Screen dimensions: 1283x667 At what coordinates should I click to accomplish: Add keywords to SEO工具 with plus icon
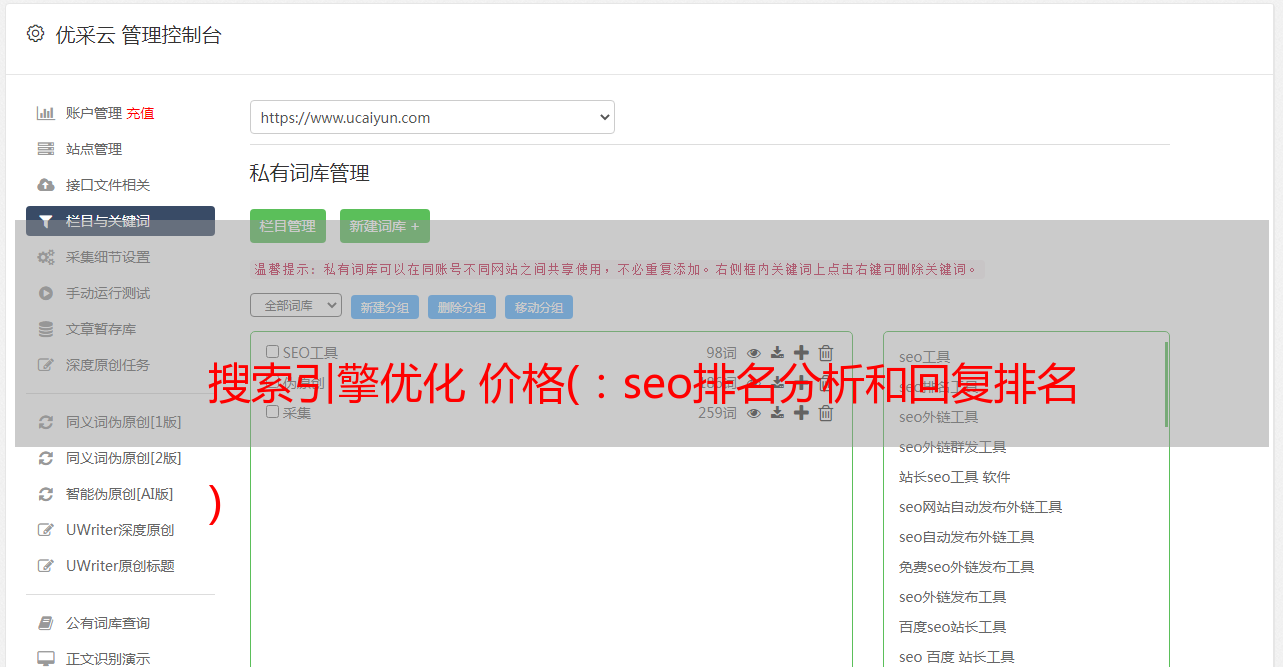click(x=801, y=352)
